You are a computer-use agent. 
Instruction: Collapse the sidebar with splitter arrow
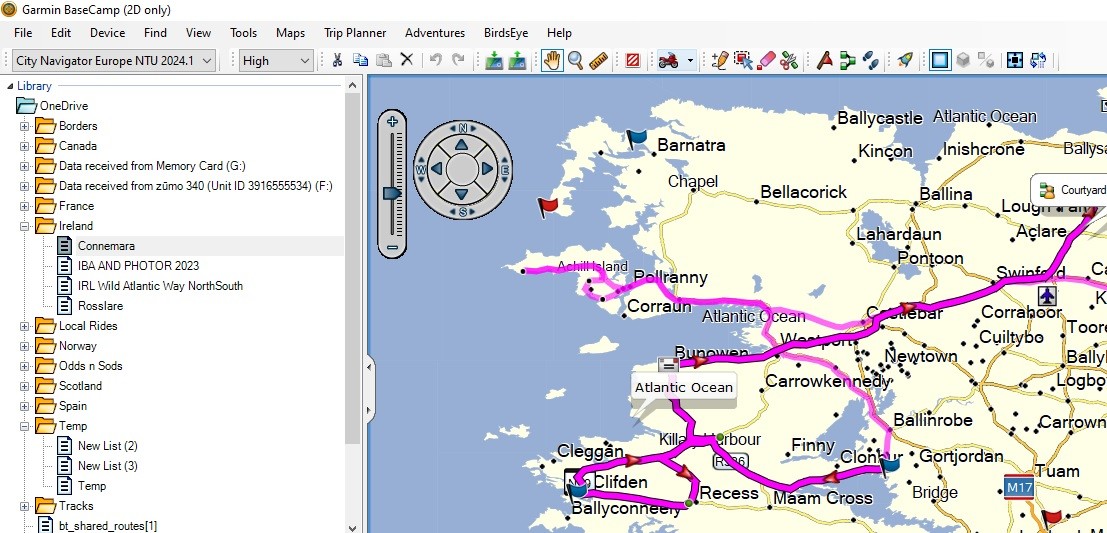click(x=368, y=366)
